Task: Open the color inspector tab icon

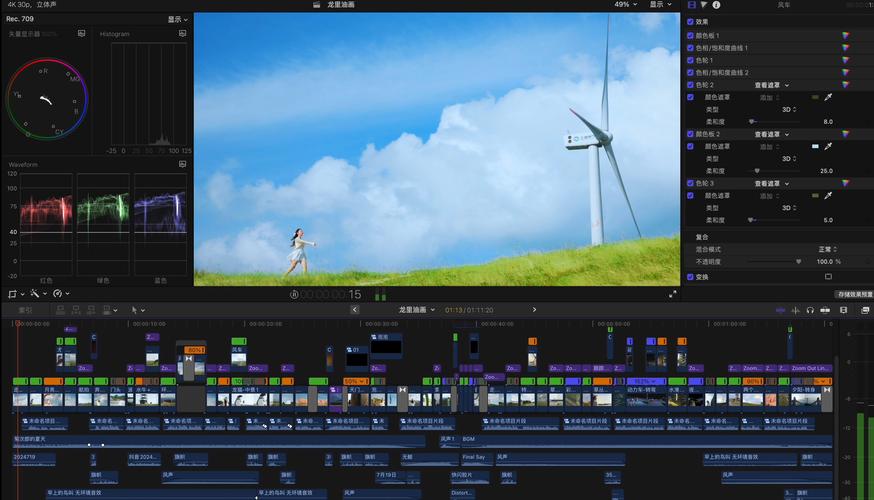Action: click(x=703, y=5)
